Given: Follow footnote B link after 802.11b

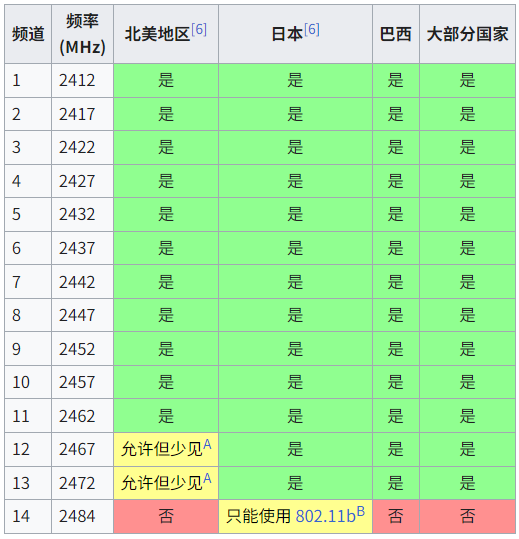Looking at the screenshot, I should pyautogui.click(x=360, y=512).
